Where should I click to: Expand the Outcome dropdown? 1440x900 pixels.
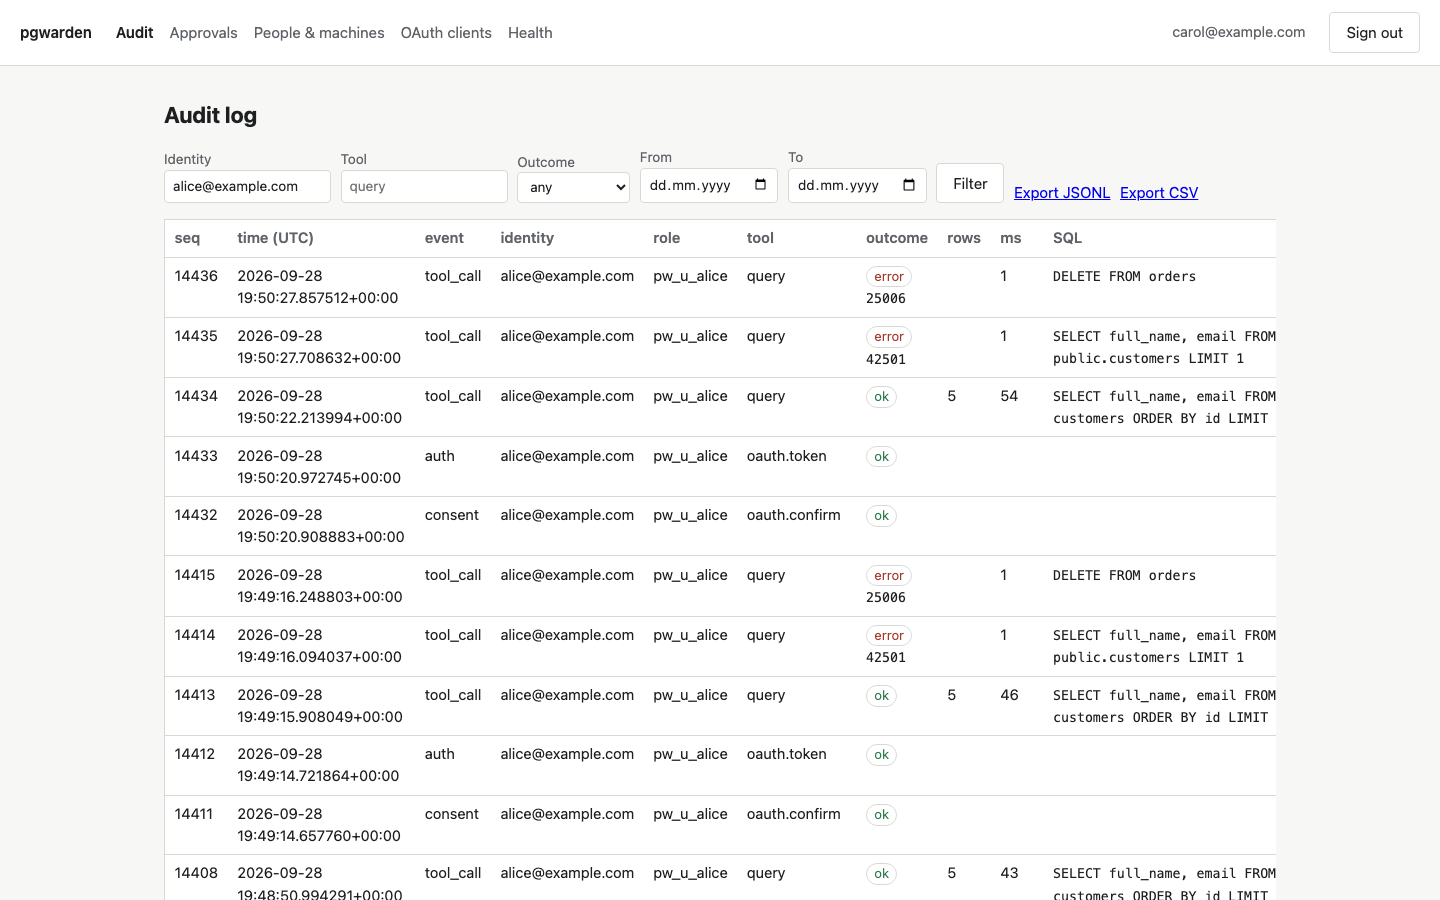[x=573, y=187]
